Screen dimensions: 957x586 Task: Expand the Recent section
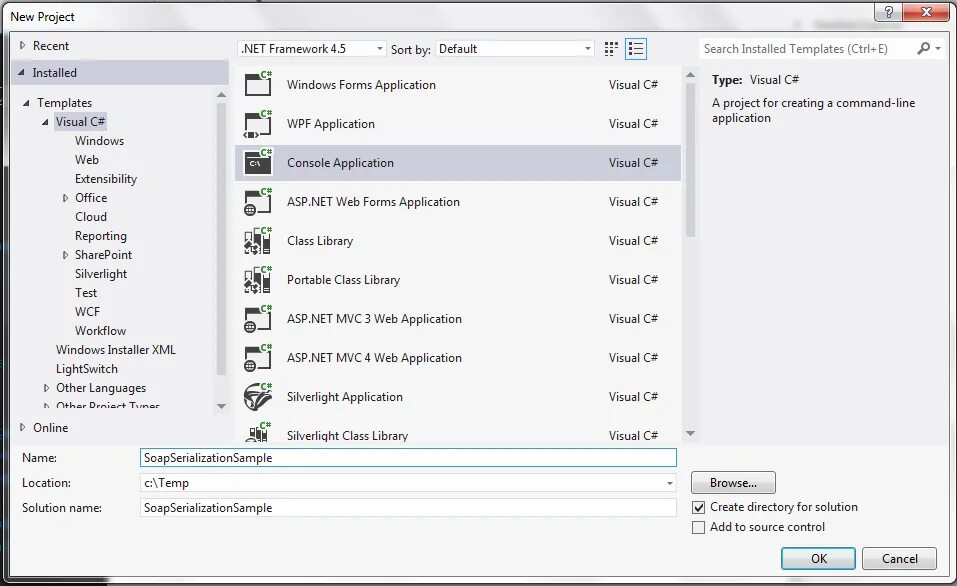coord(23,45)
